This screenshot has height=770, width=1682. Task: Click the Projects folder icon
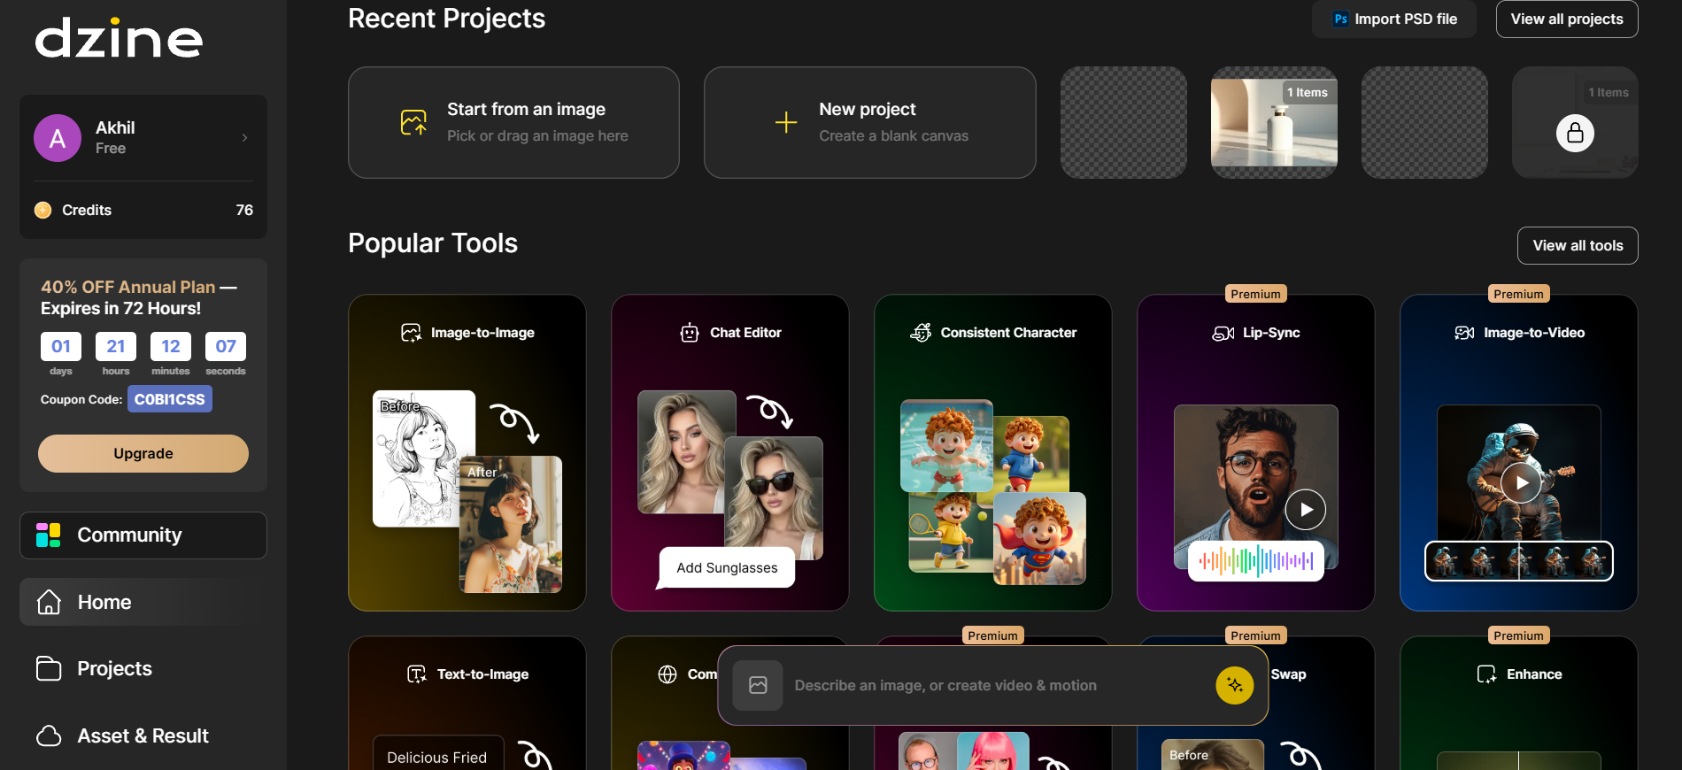pos(49,669)
